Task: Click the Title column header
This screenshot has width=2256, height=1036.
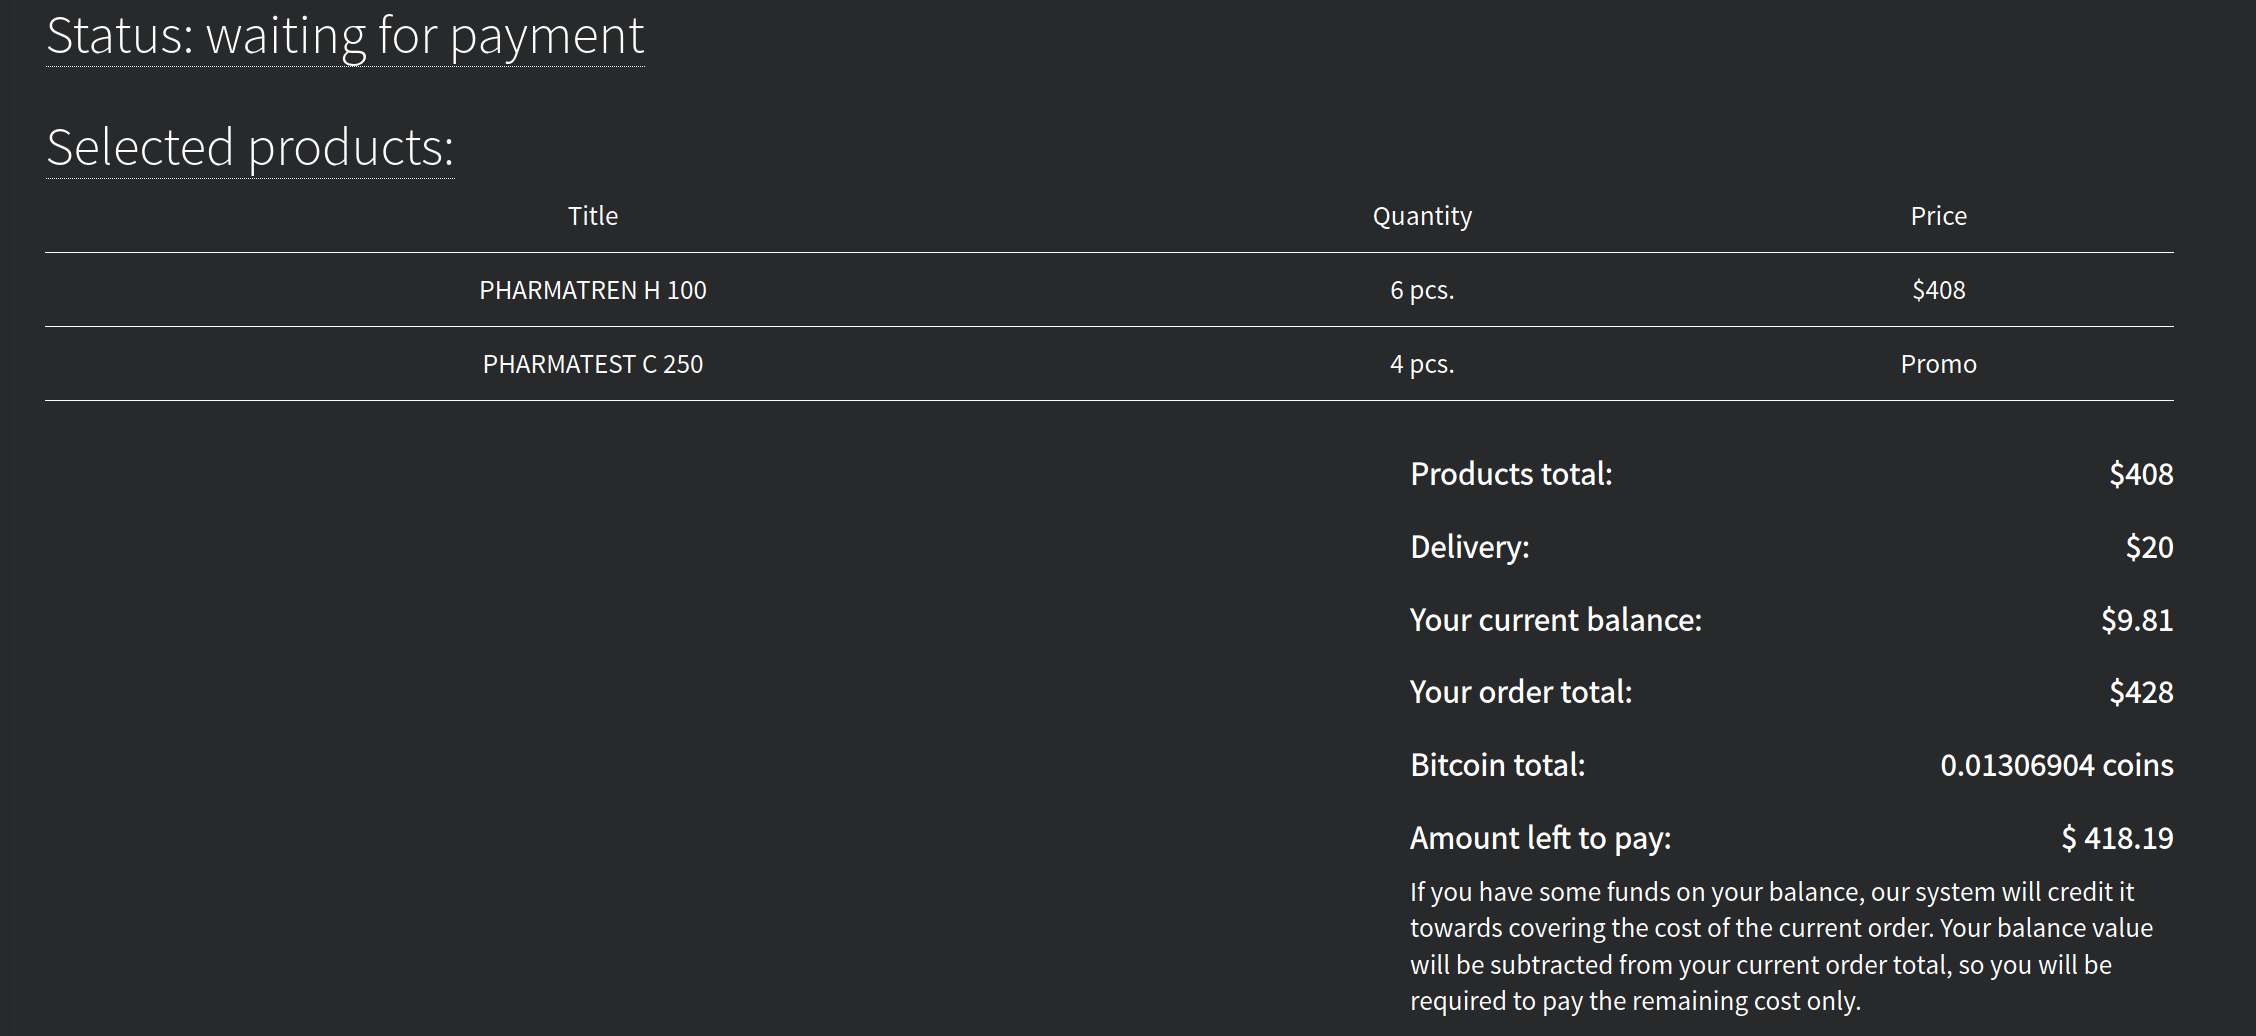Action: tap(593, 216)
